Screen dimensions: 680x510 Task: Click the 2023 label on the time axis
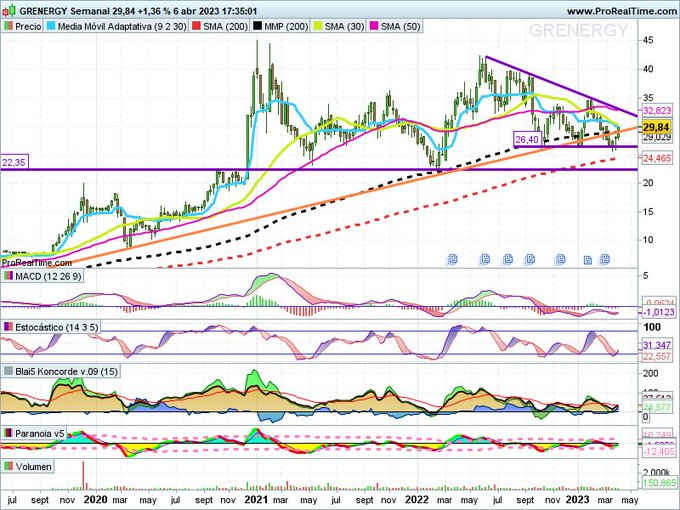pyautogui.click(x=577, y=500)
